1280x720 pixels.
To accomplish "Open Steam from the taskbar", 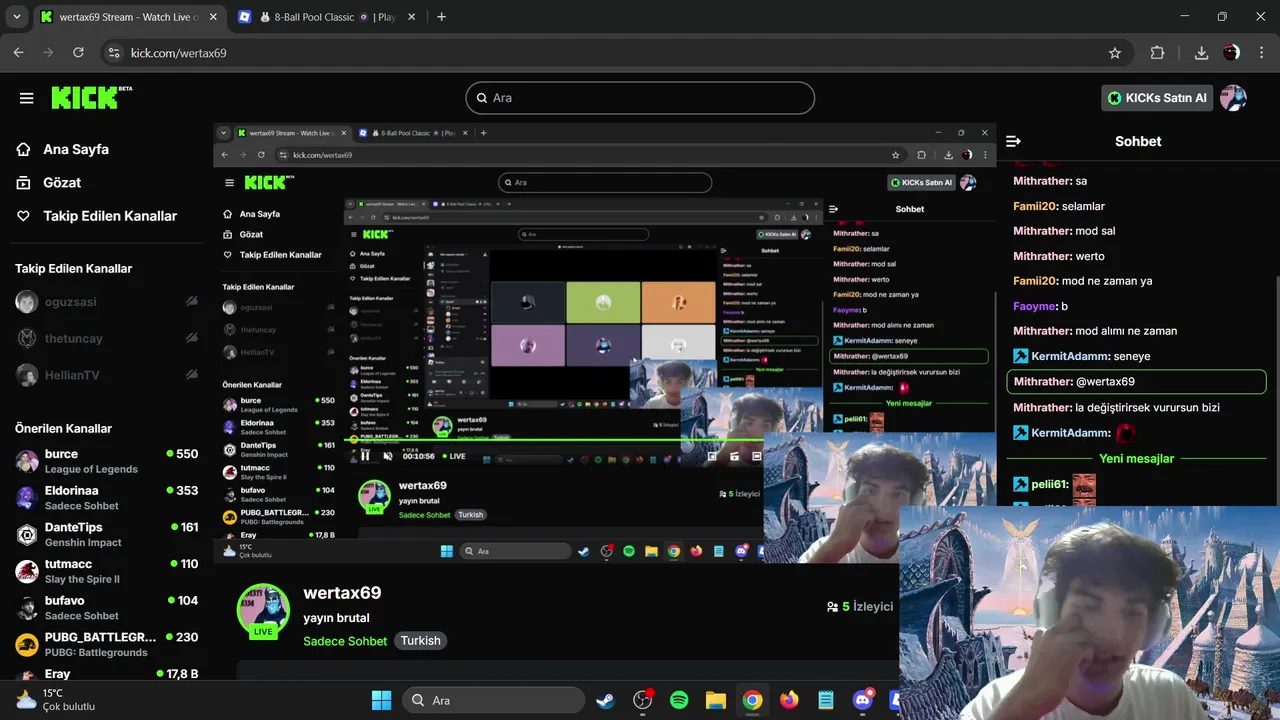I will [605, 700].
